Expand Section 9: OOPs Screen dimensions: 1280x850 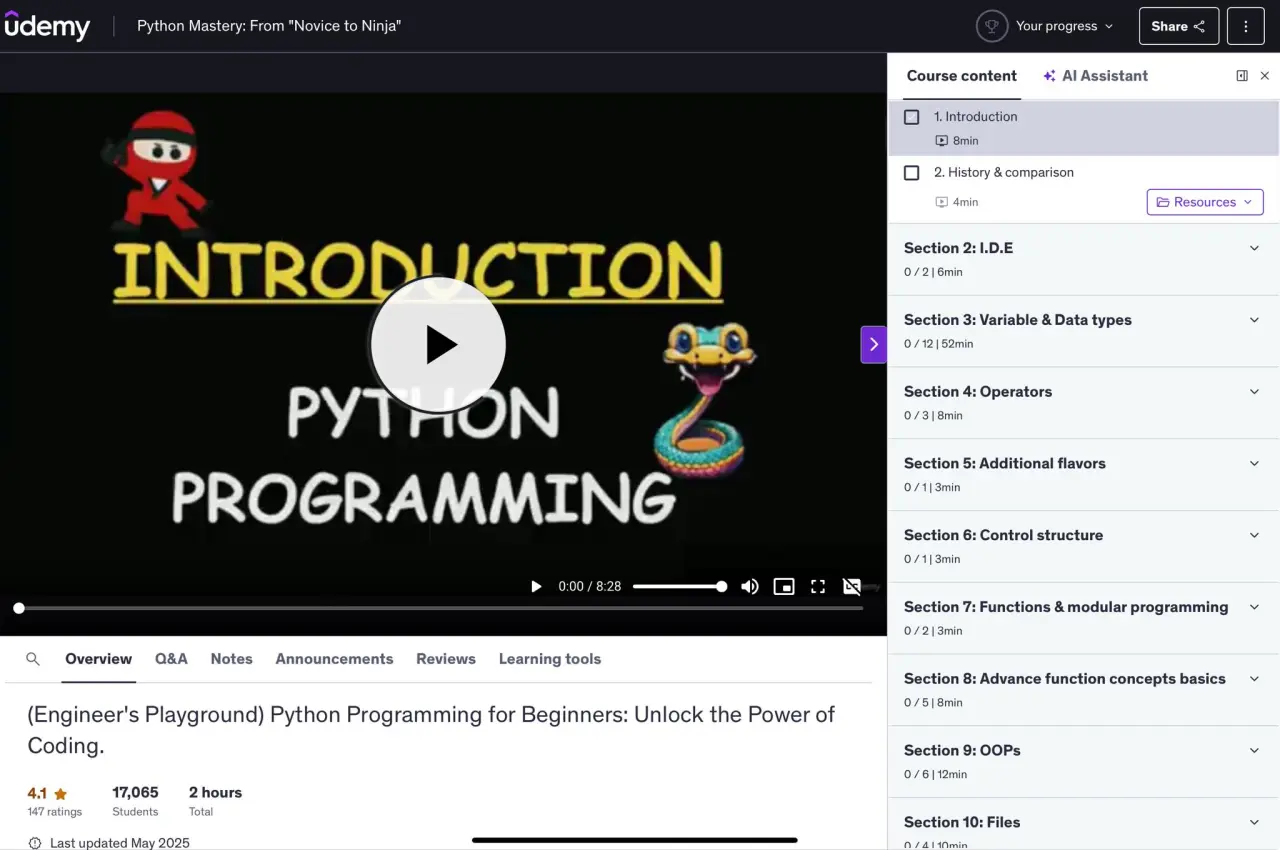[1083, 762]
